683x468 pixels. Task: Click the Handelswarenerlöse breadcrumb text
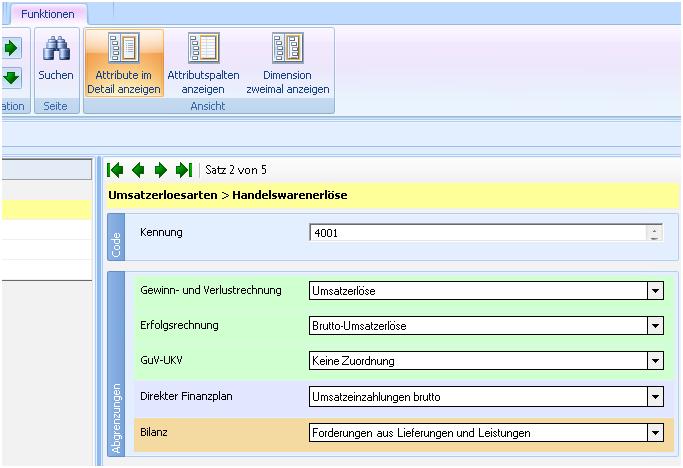coord(290,195)
